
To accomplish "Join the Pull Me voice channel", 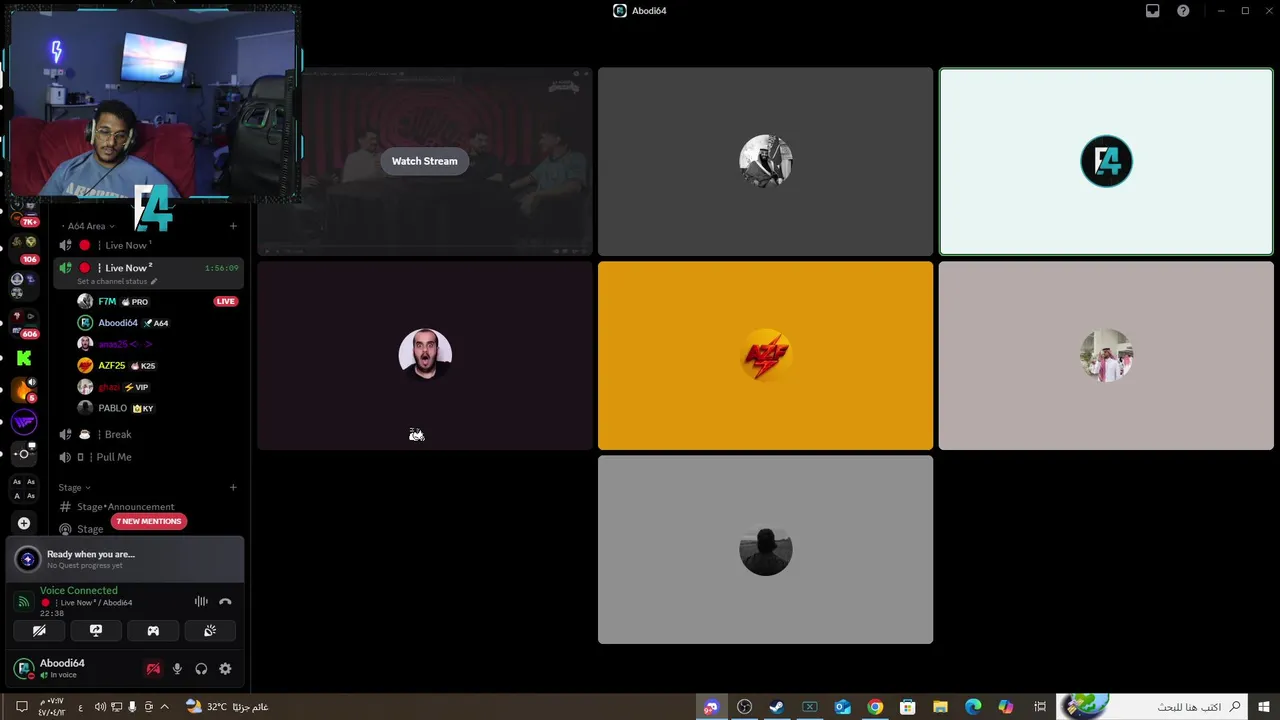I will pos(149,457).
